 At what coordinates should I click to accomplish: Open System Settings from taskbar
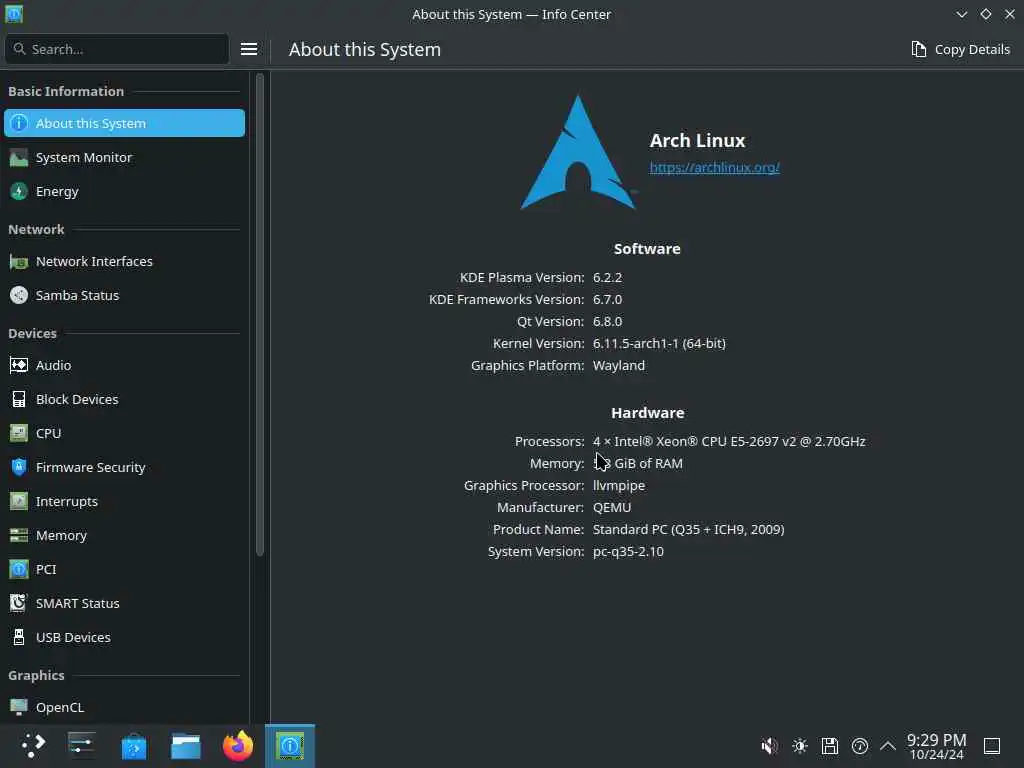pos(82,746)
